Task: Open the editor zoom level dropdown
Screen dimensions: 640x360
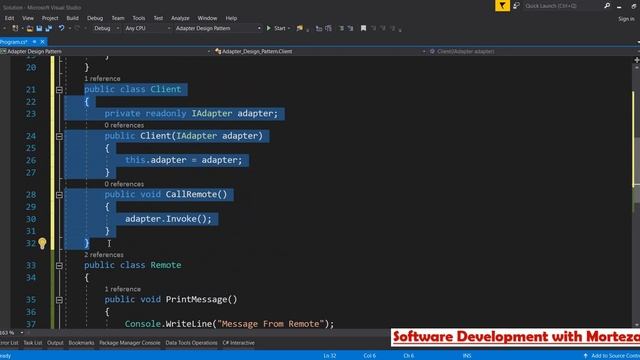Action: coord(22,333)
